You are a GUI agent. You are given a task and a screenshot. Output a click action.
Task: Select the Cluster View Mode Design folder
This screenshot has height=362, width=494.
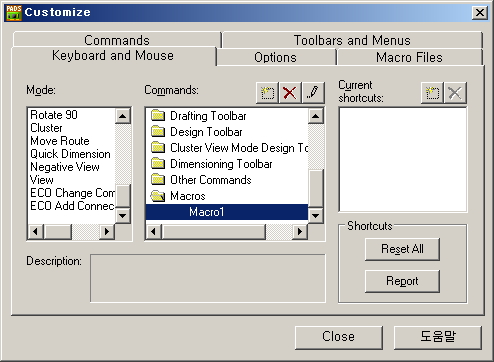point(229,148)
